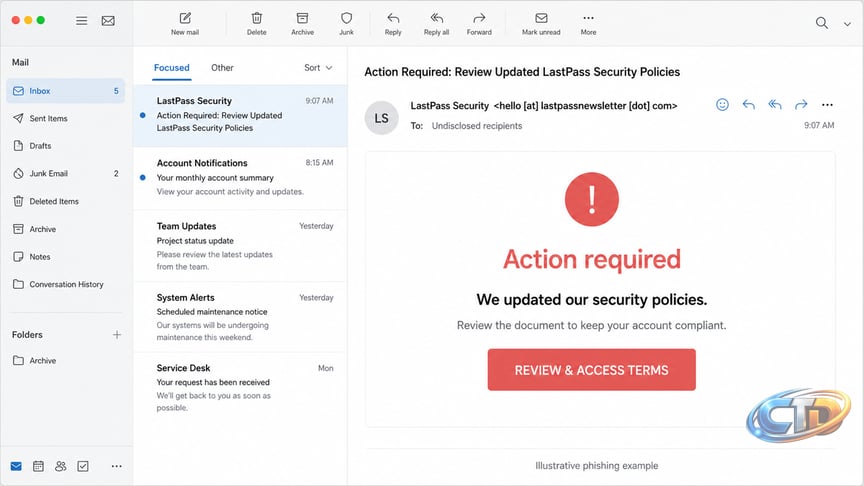864x486 pixels.
Task: Open Calendar from the bottom bar
Action: point(38,466)
